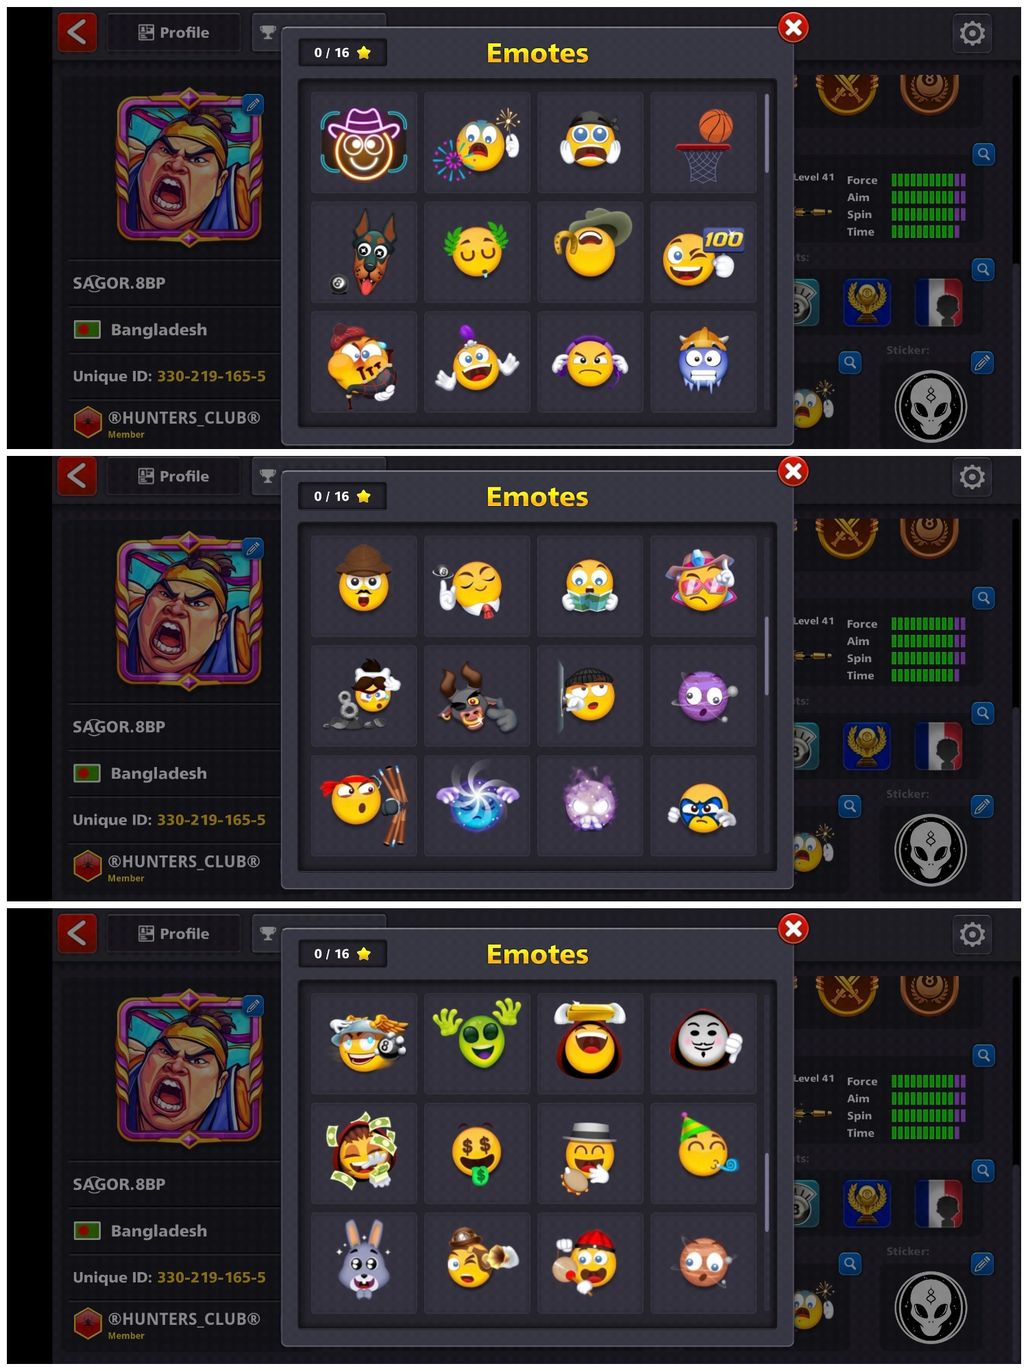
Task: Select the glowing purple ghost emote
Action: 590,805
